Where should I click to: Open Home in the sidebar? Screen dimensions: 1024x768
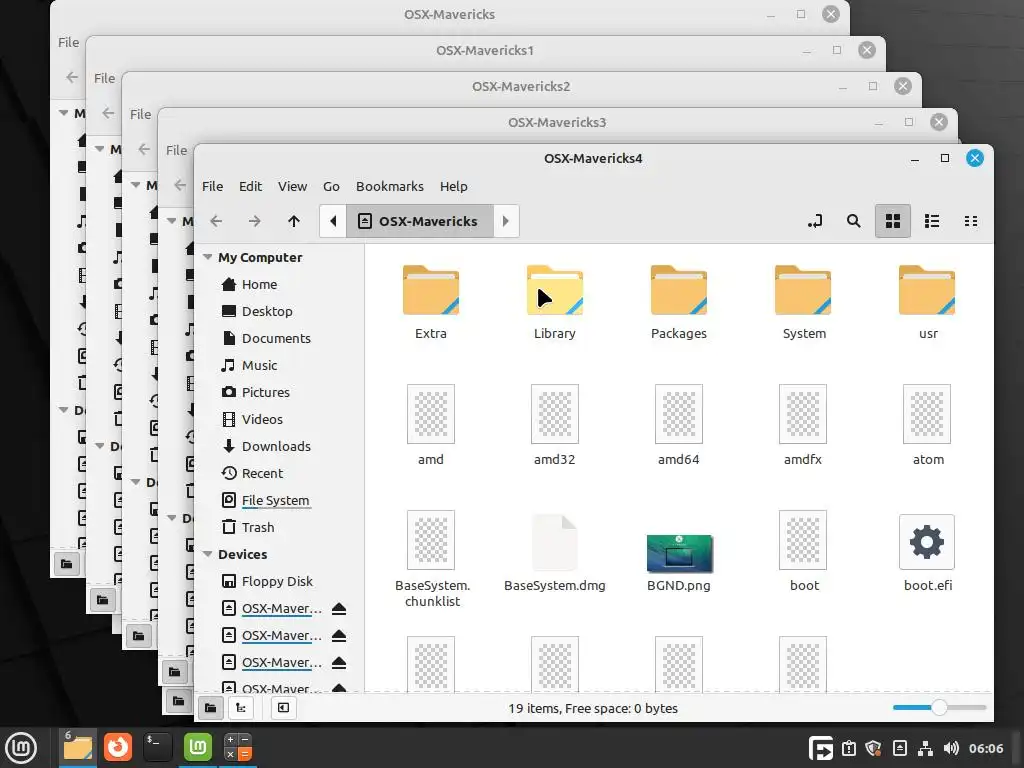(x=259, y=285)
